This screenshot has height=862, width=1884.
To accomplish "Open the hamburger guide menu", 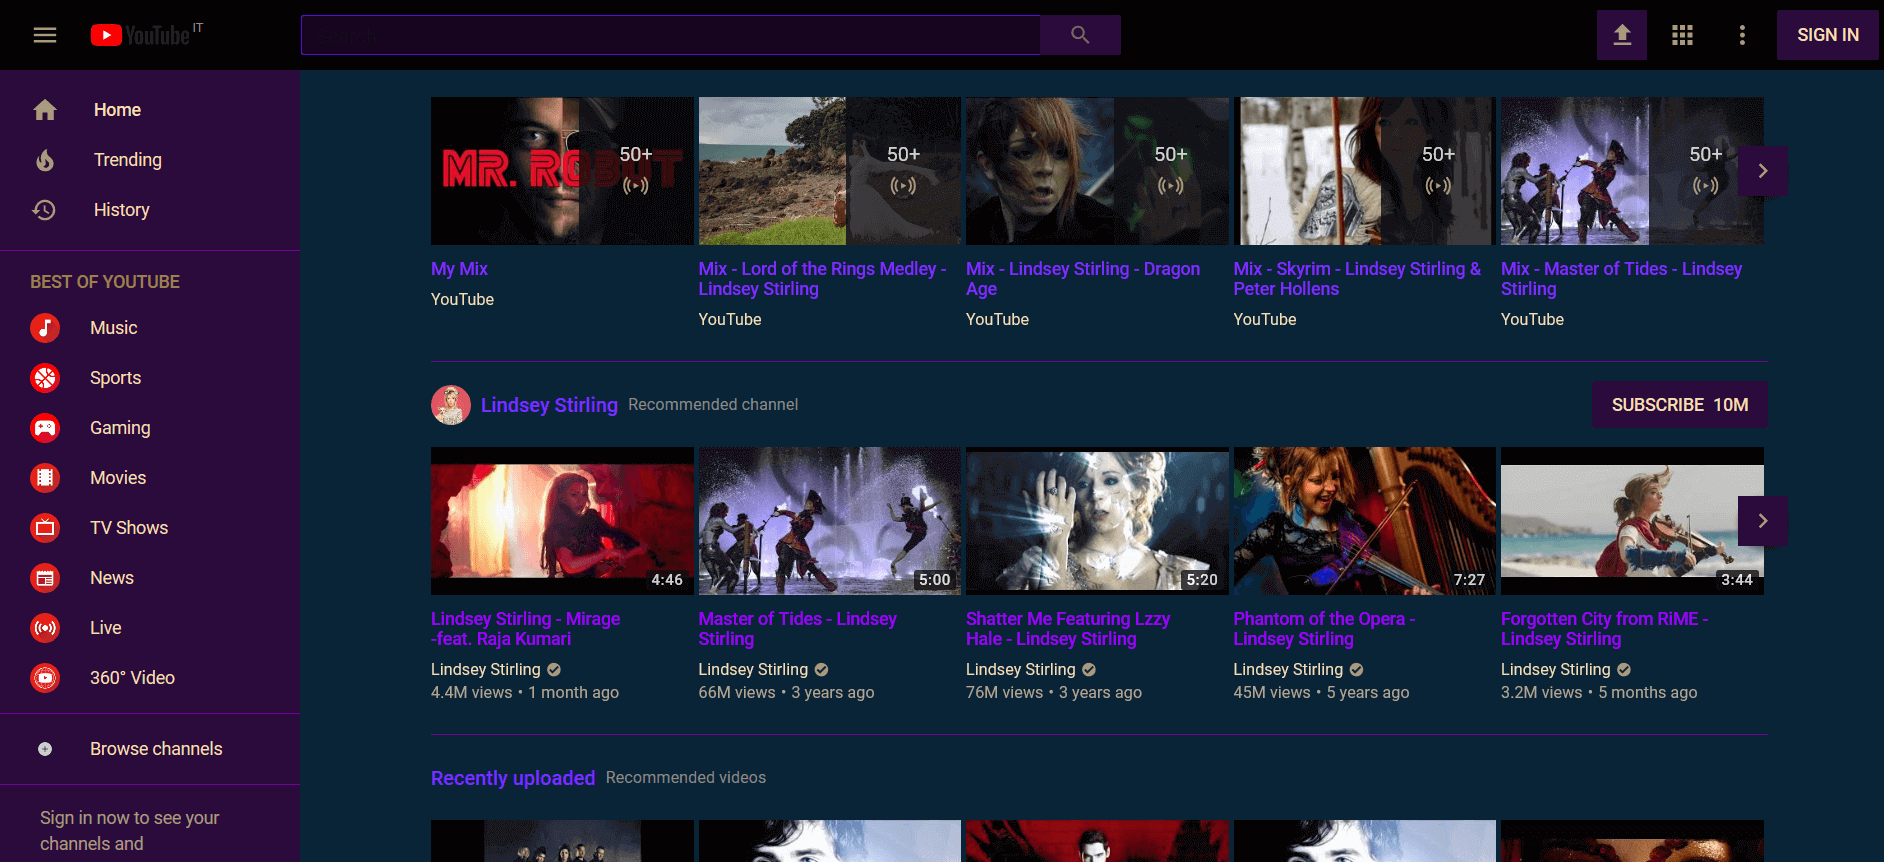I will [45, 35].
